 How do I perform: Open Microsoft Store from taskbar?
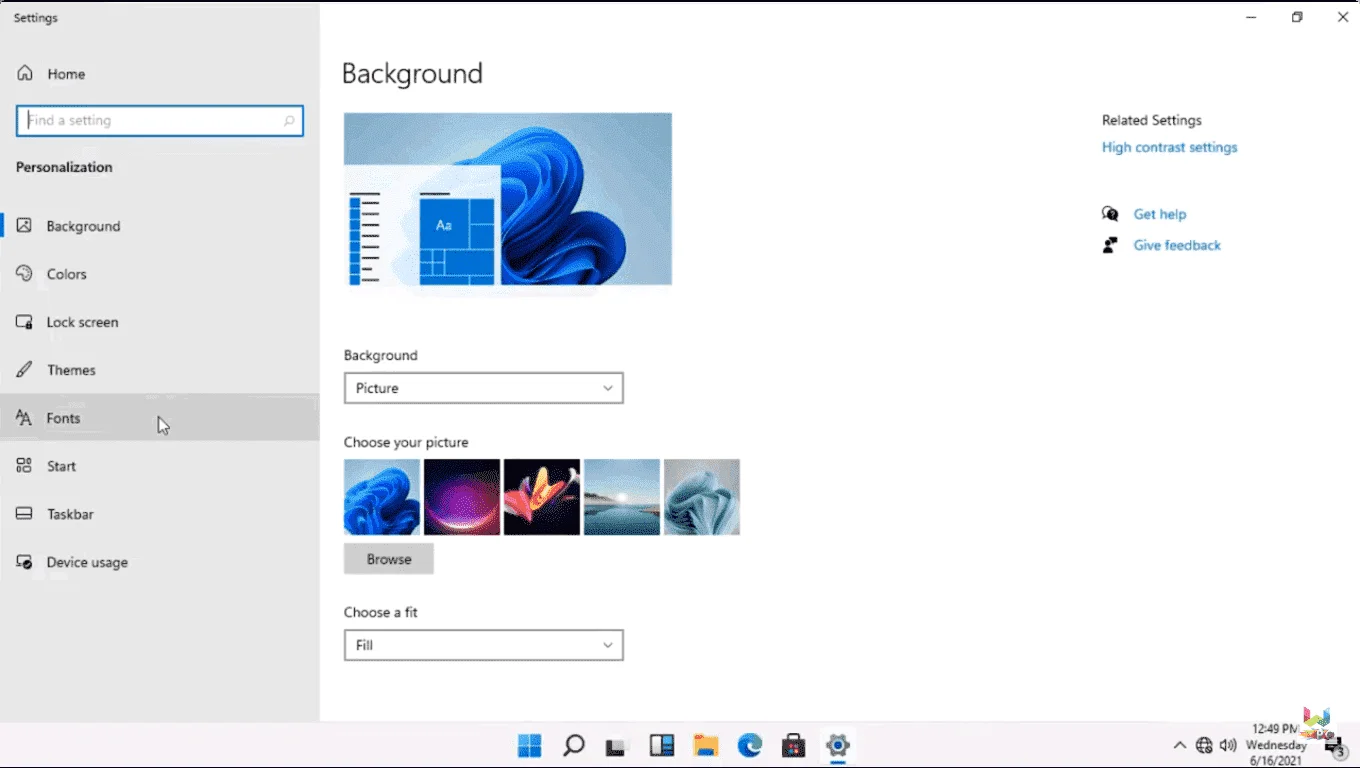[794, 745]
